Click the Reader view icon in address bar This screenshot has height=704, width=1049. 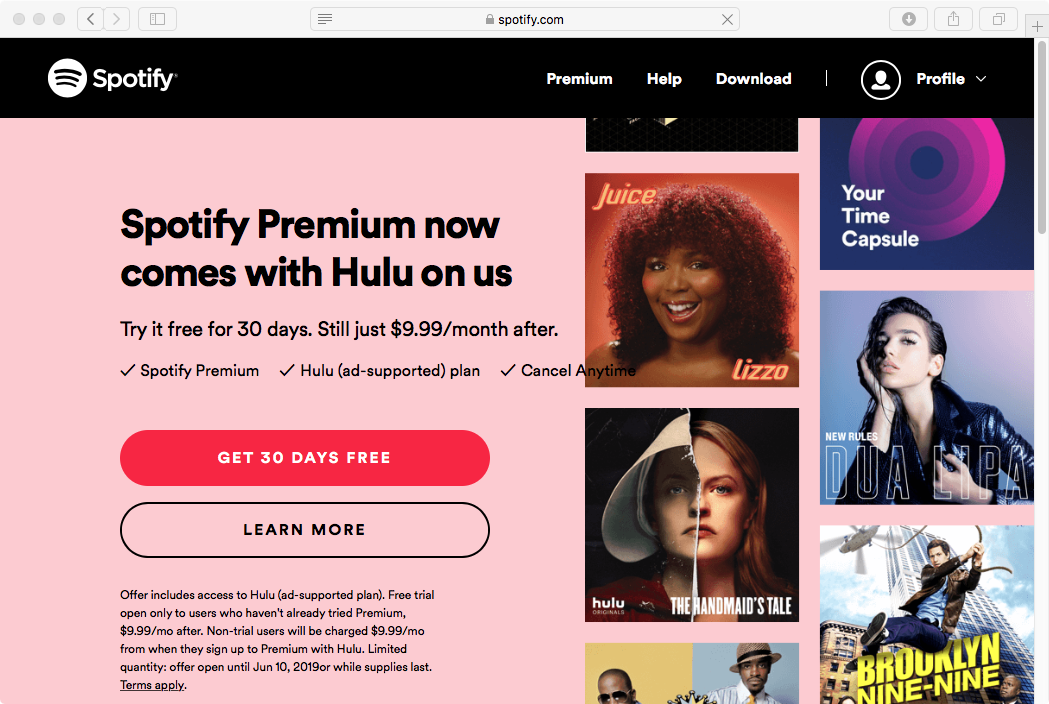pos(325,19)
